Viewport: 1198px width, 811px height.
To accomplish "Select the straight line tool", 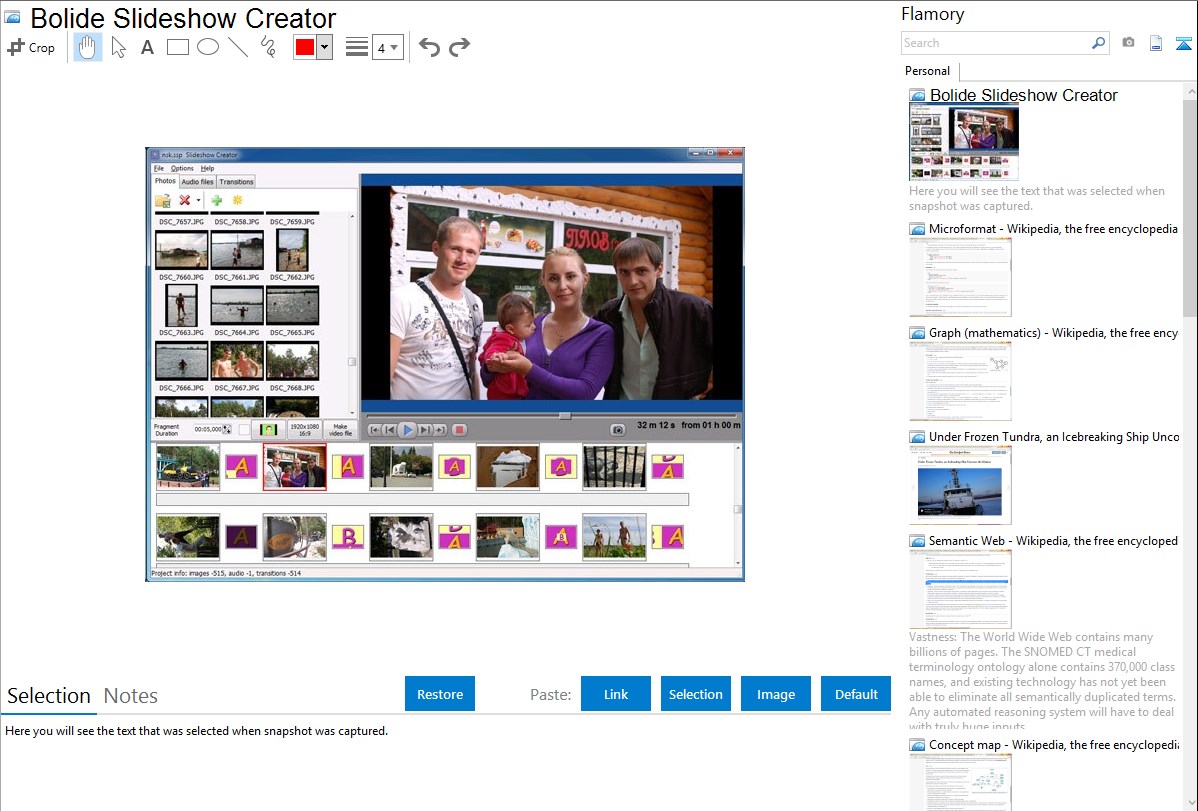I will (238, 47).
